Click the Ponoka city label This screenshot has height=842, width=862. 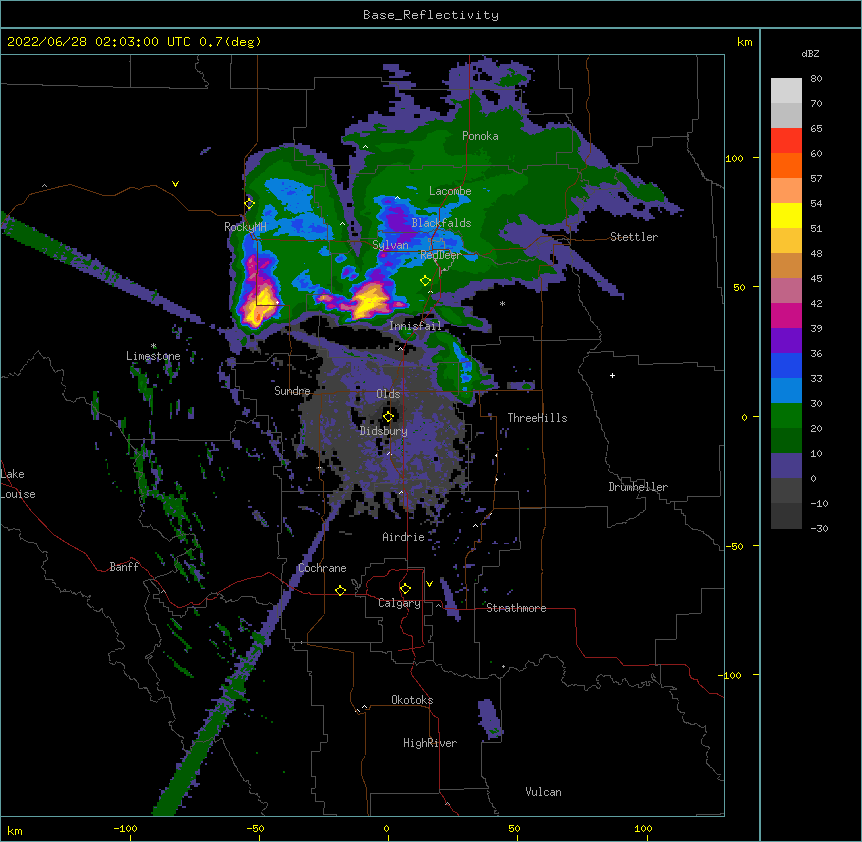point(480,136)
